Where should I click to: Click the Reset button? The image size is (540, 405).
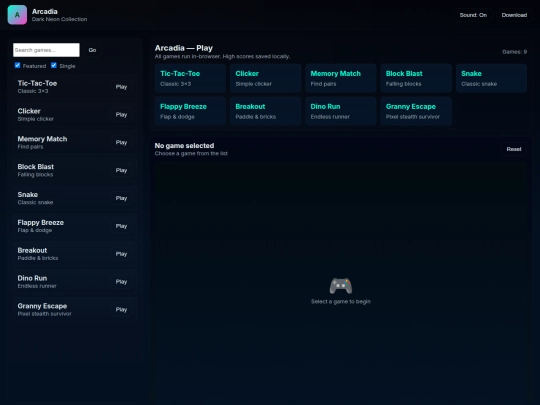tap(514, 149)
